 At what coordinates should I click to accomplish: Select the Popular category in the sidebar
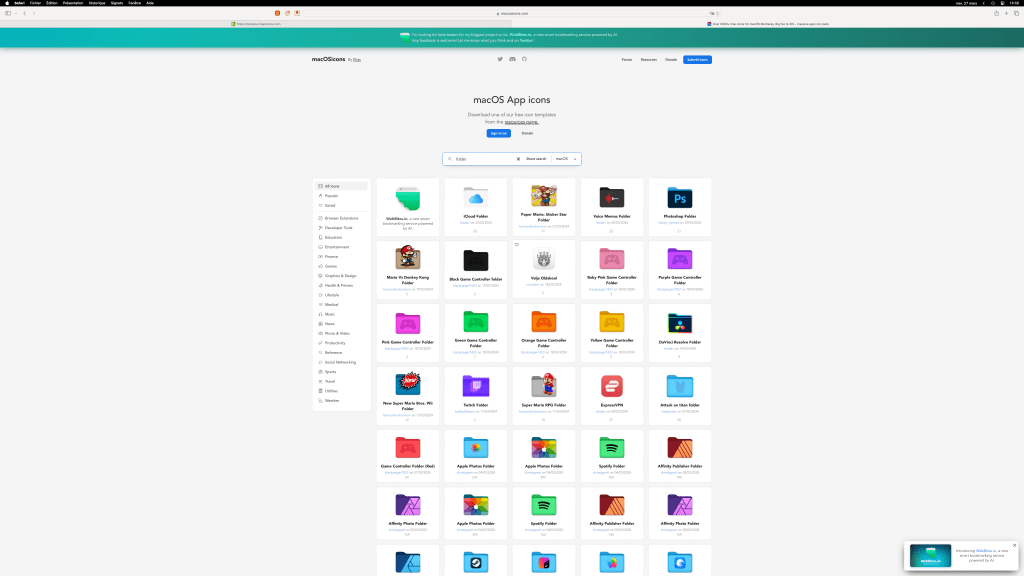(x=331, y=196)
